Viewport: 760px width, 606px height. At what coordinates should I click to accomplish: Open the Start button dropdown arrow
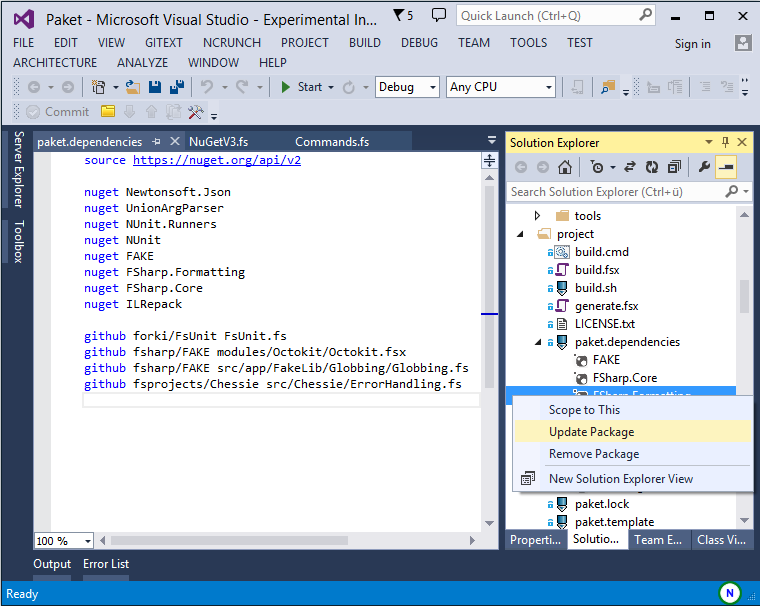pos(331,87)
